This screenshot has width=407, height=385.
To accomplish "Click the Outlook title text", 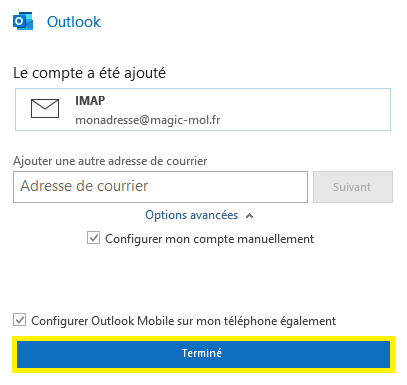I will click(x=74, y=22).
